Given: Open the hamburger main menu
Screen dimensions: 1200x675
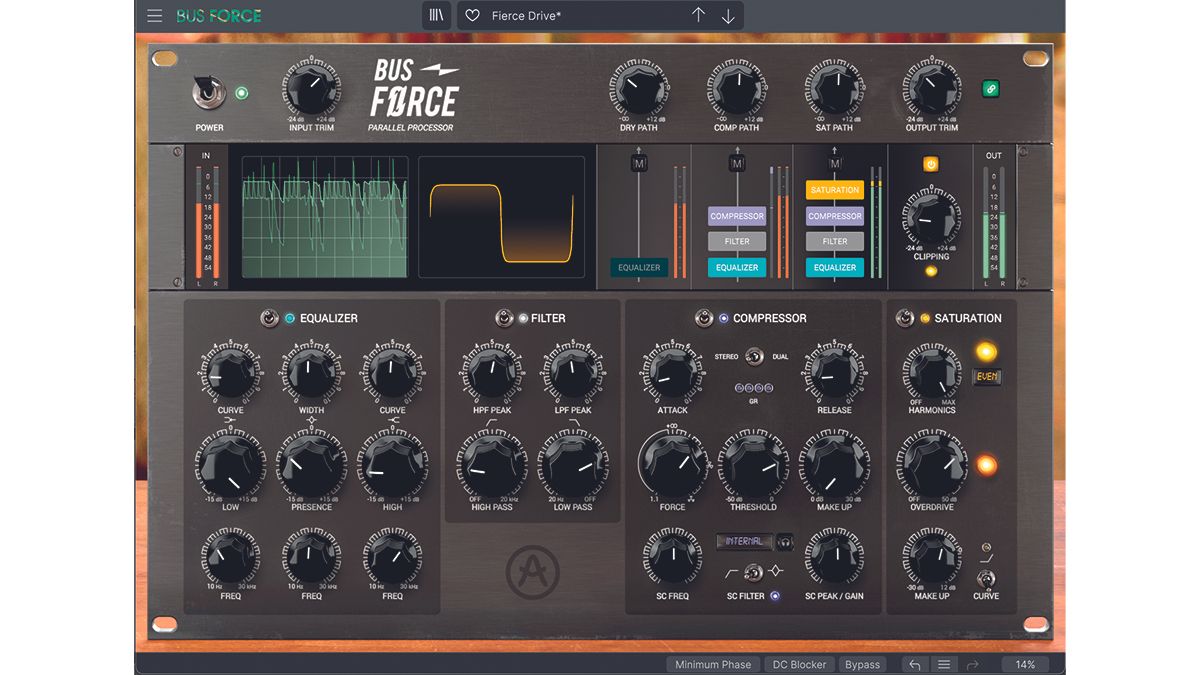Looking at the screenshot, I should [x=154, y=15].
